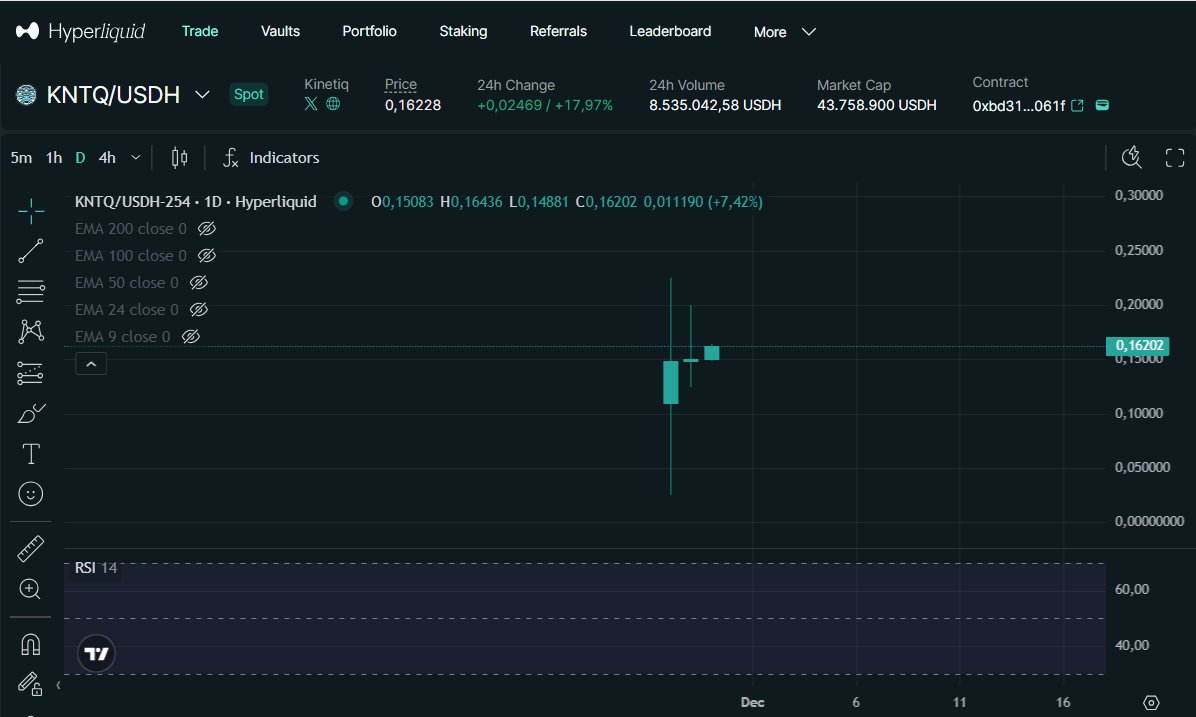1196x717 pixels.
Task: Open chart settings gear icon
Action: (x=1151, y=703)
